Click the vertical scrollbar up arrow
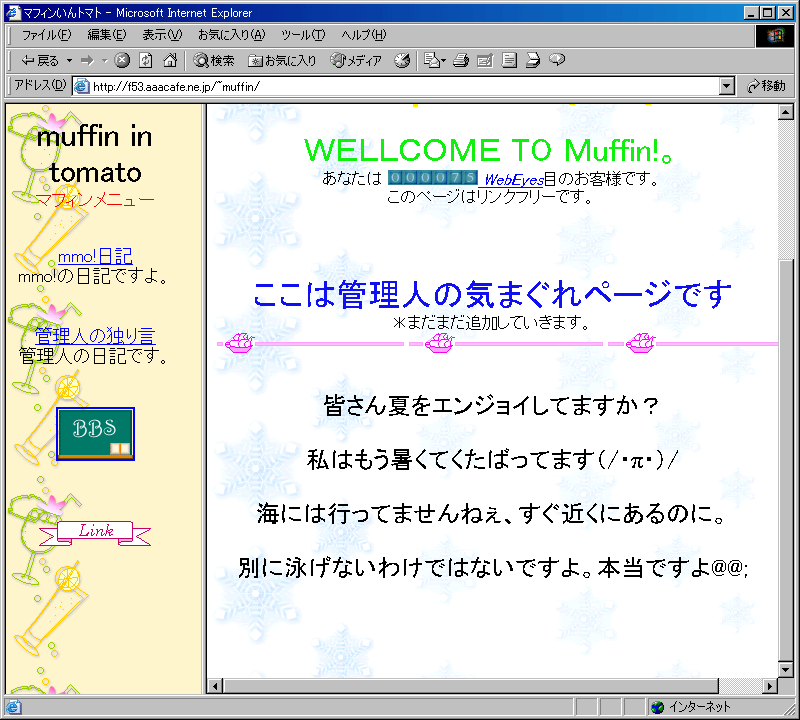 click(x=785, y=112)
